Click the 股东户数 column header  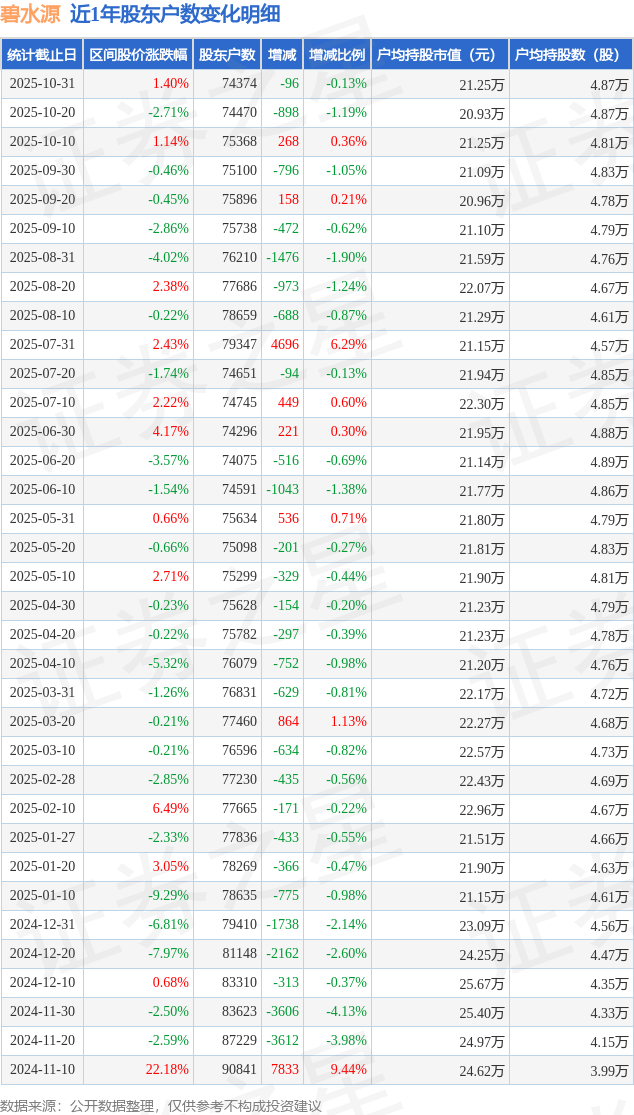[x=226, y=55]
